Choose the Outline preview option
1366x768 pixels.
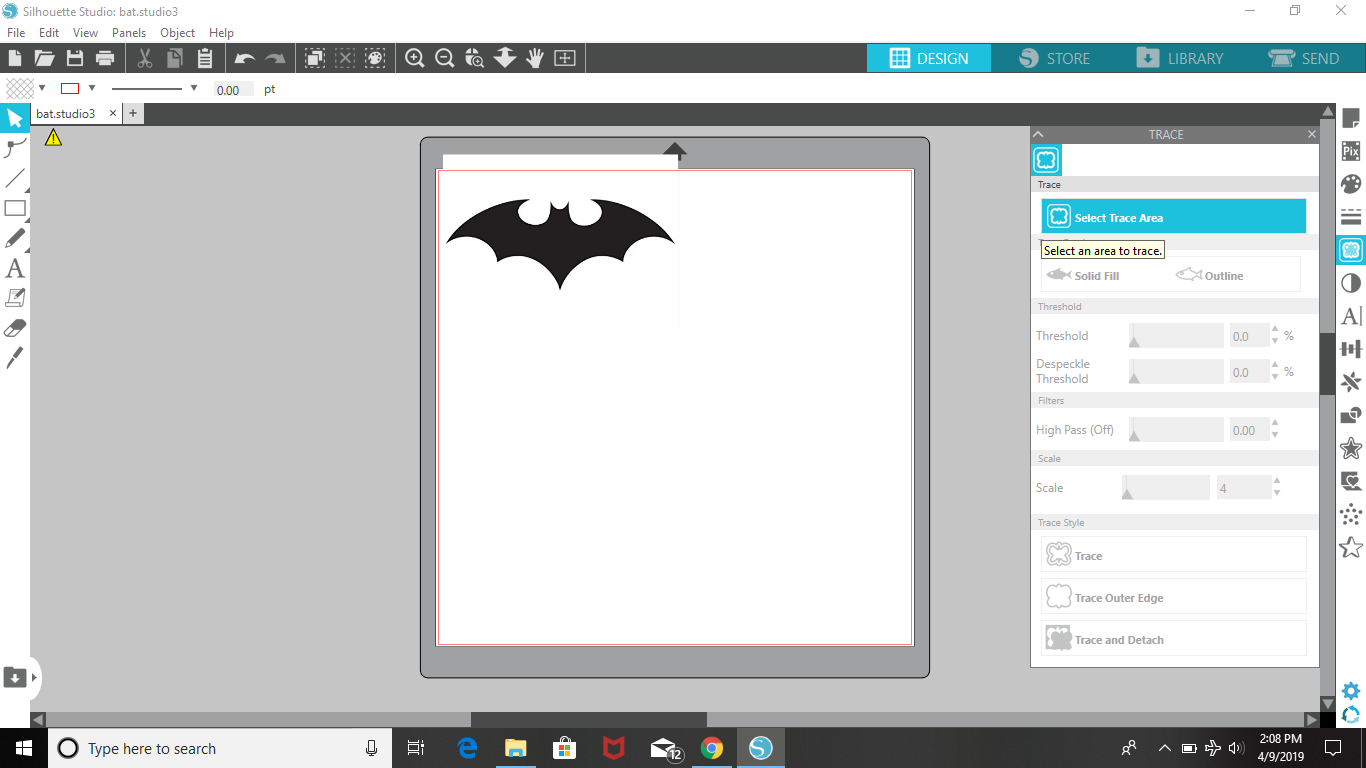1210,275
